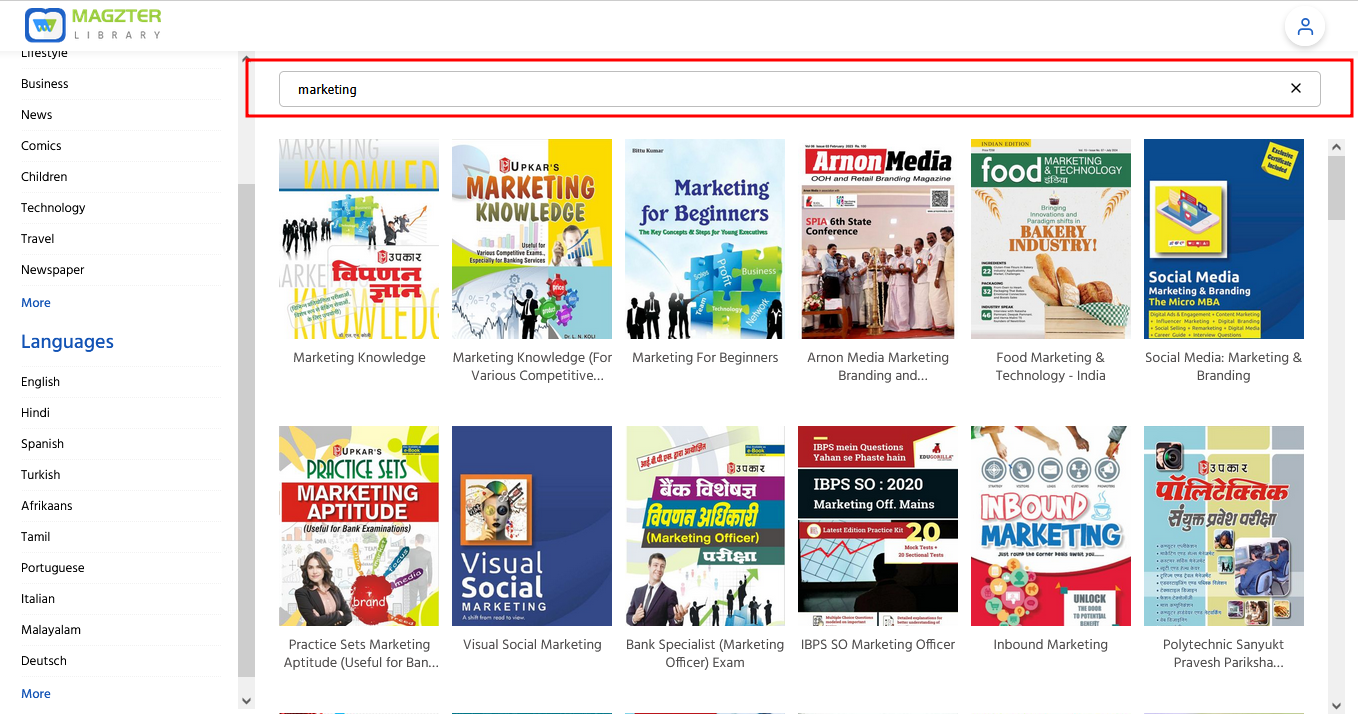Image resolution: width=1358 pixels, height=720 pixels.
Task: Open the Inbound Marketing book cover
Action: click(1051, 526)
